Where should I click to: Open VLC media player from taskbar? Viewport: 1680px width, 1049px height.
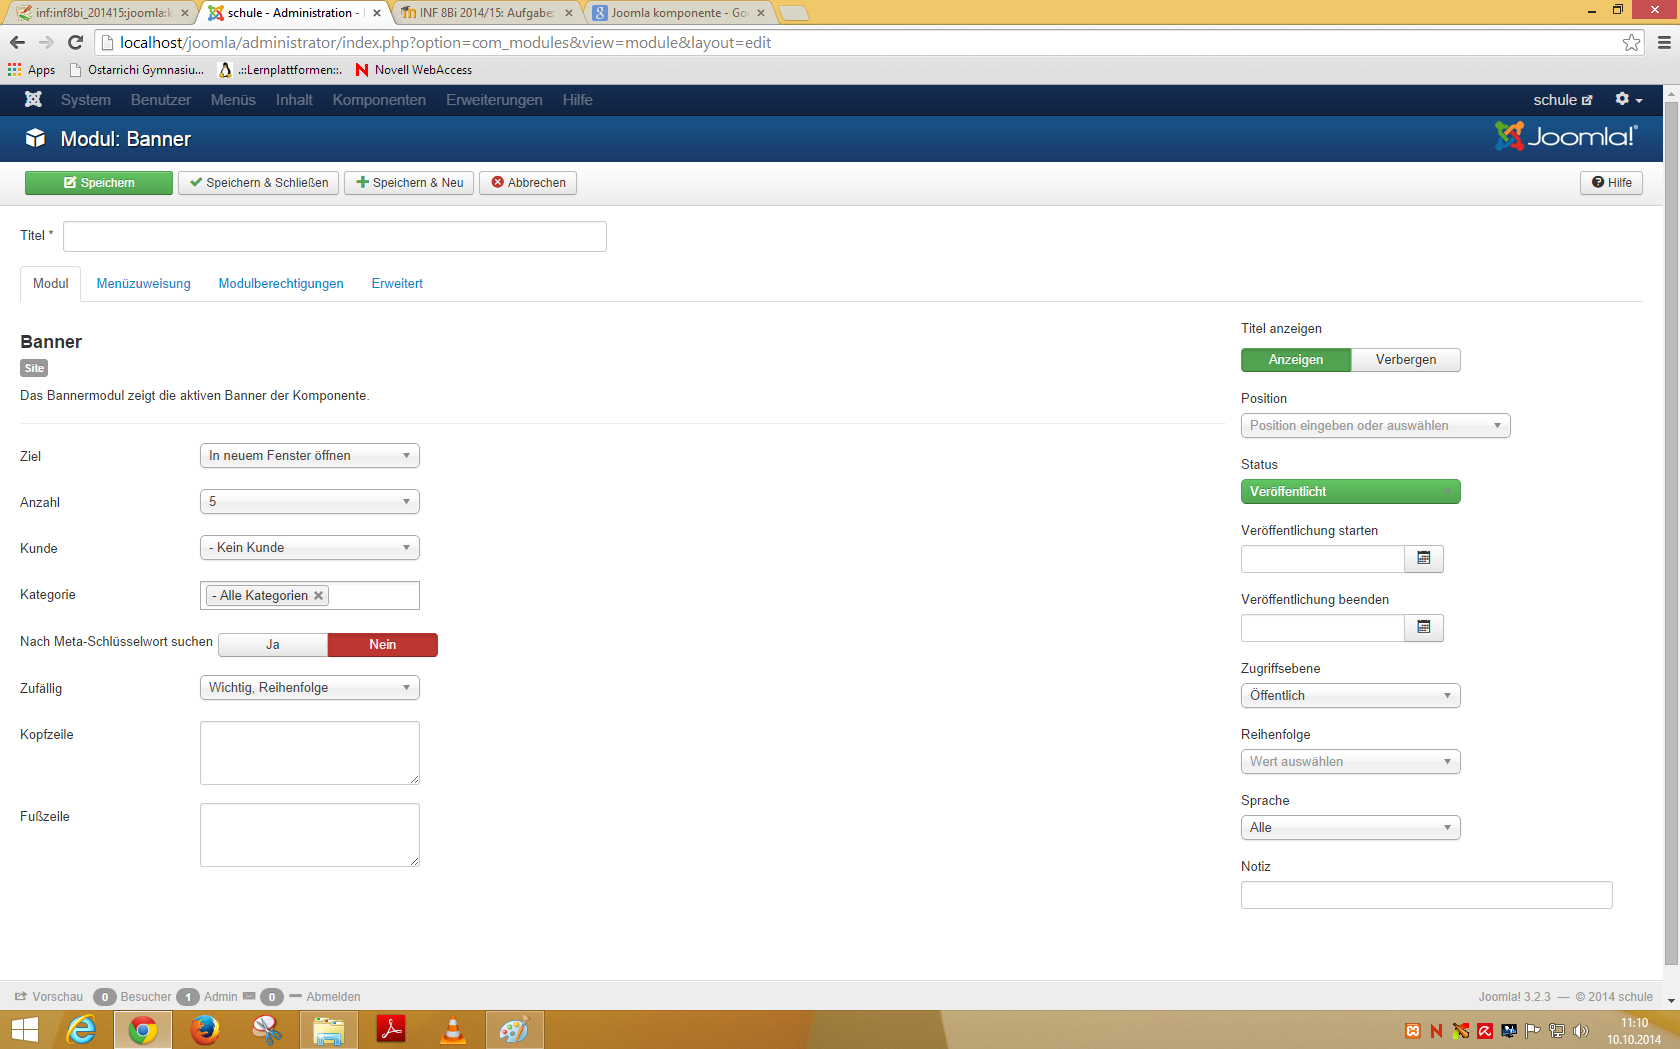[x=452, y=1029]
